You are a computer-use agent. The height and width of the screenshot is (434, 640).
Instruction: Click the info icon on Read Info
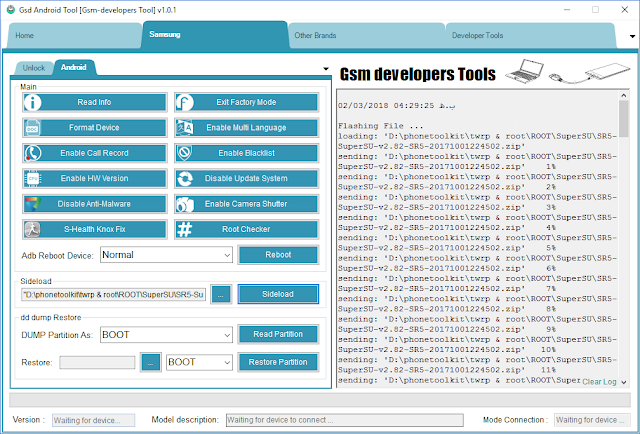click(33, 102)
